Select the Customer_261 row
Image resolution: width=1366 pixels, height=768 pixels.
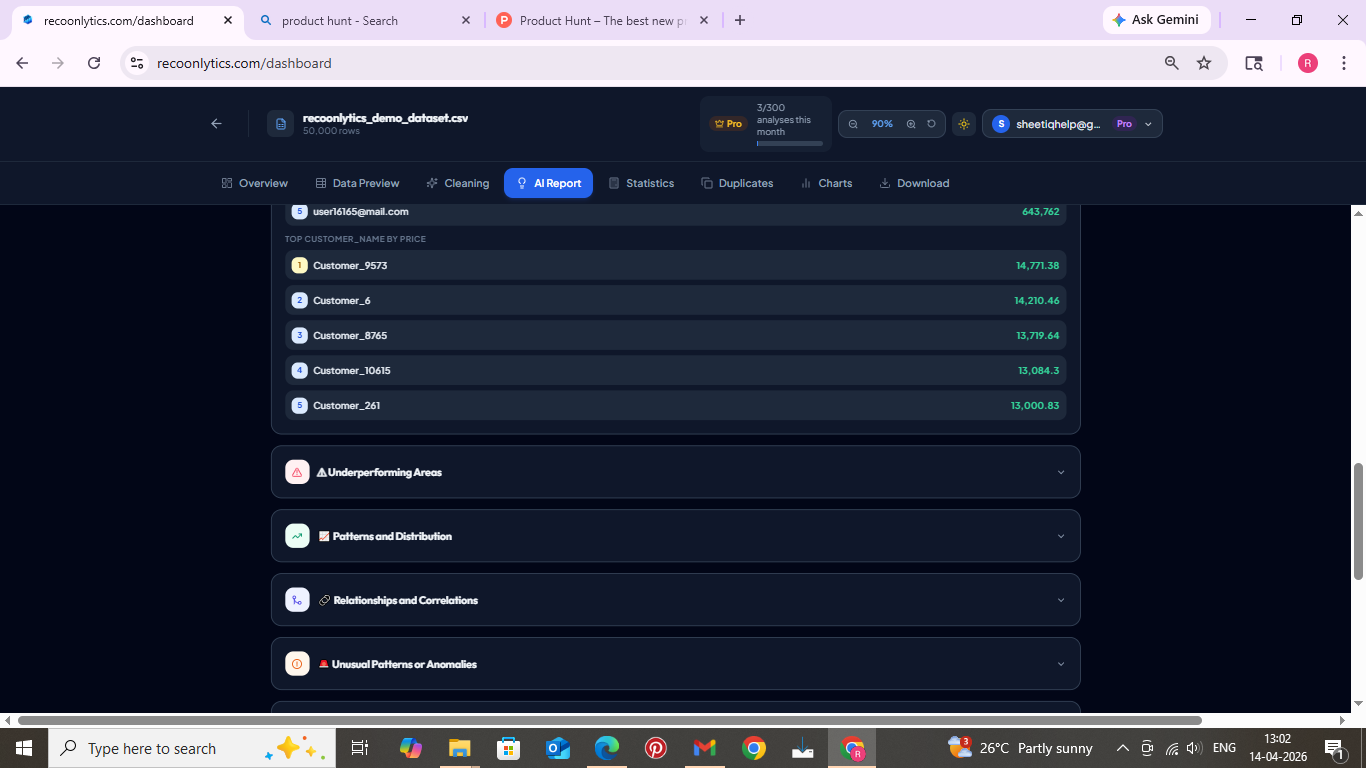pos(676,405)
